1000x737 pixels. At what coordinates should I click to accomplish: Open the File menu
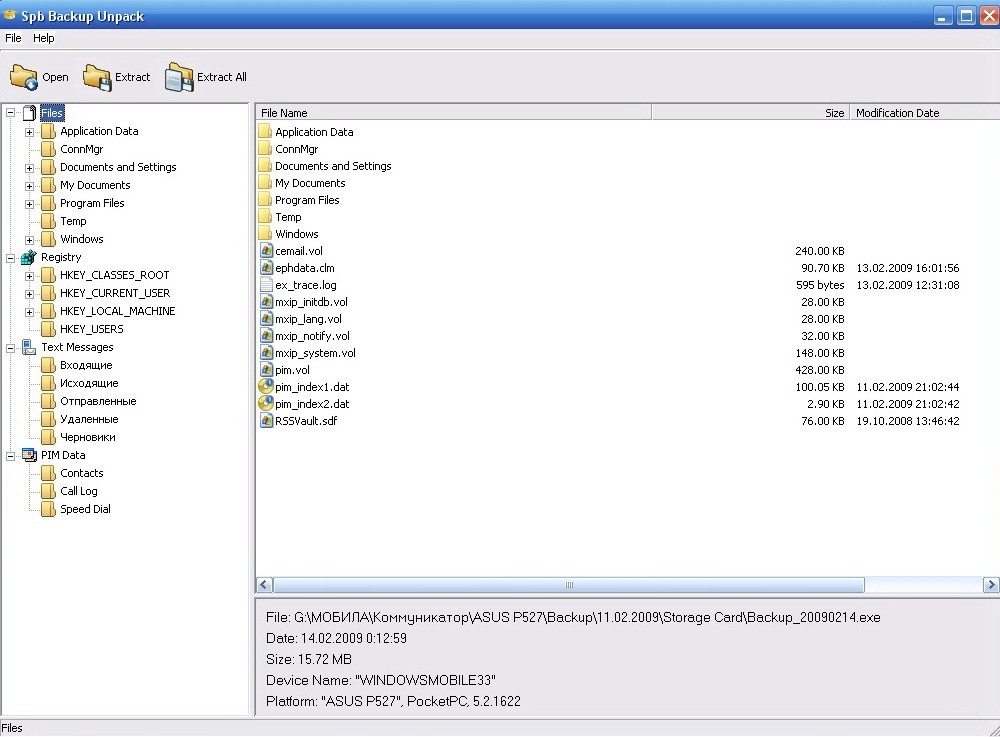tap(13, 38)
